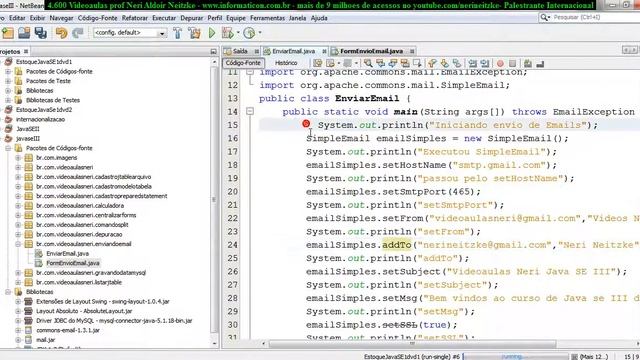Click the Redo arrow icon
The width and height of the screenshot is (640, 360).
[x=78, y=33]
